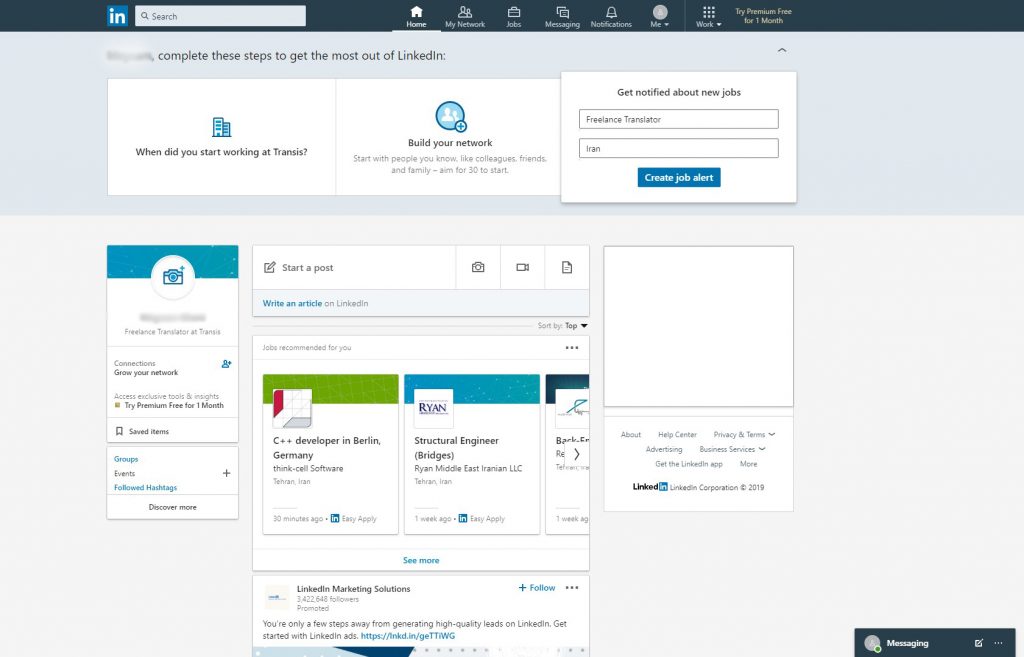
Task: Attach a document with the document icon
Action: pos(567,267)
